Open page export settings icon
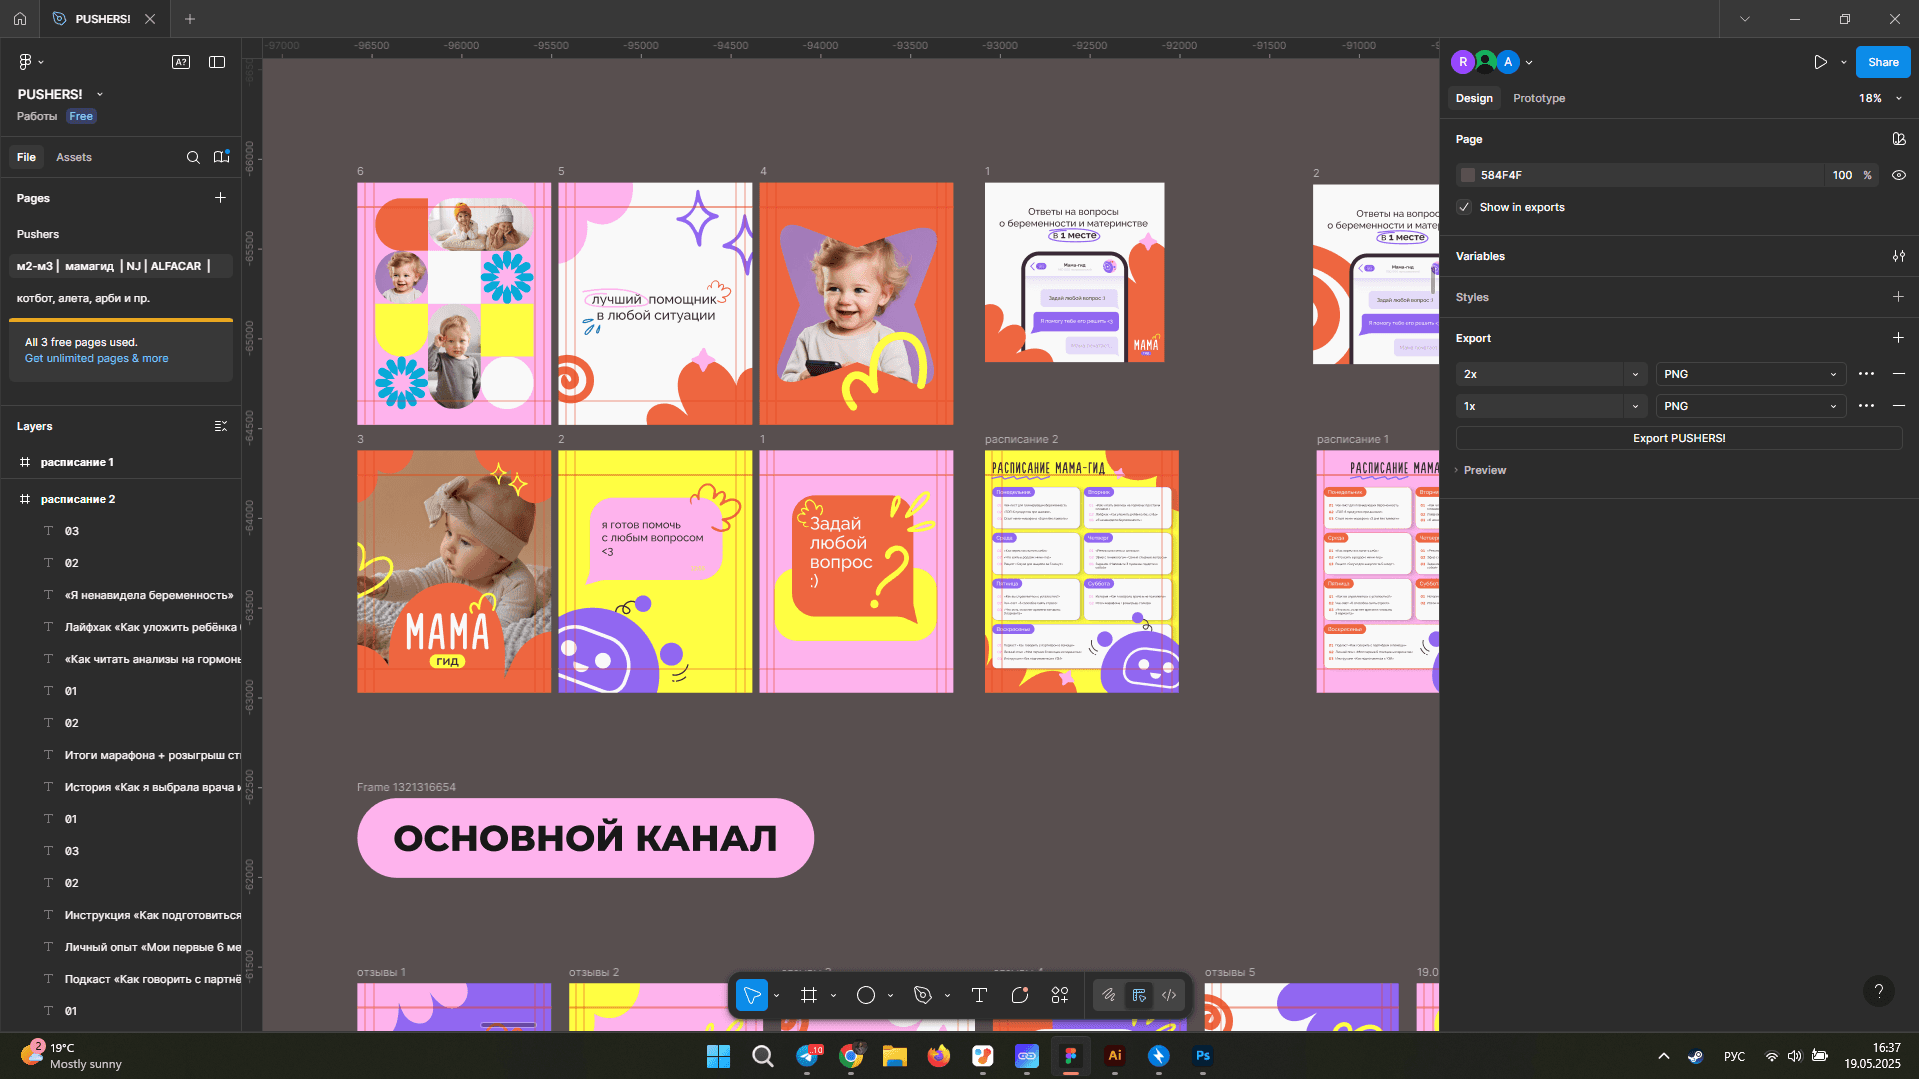This screenshot has width=1919, height=1079. [x=1898, y=139]
